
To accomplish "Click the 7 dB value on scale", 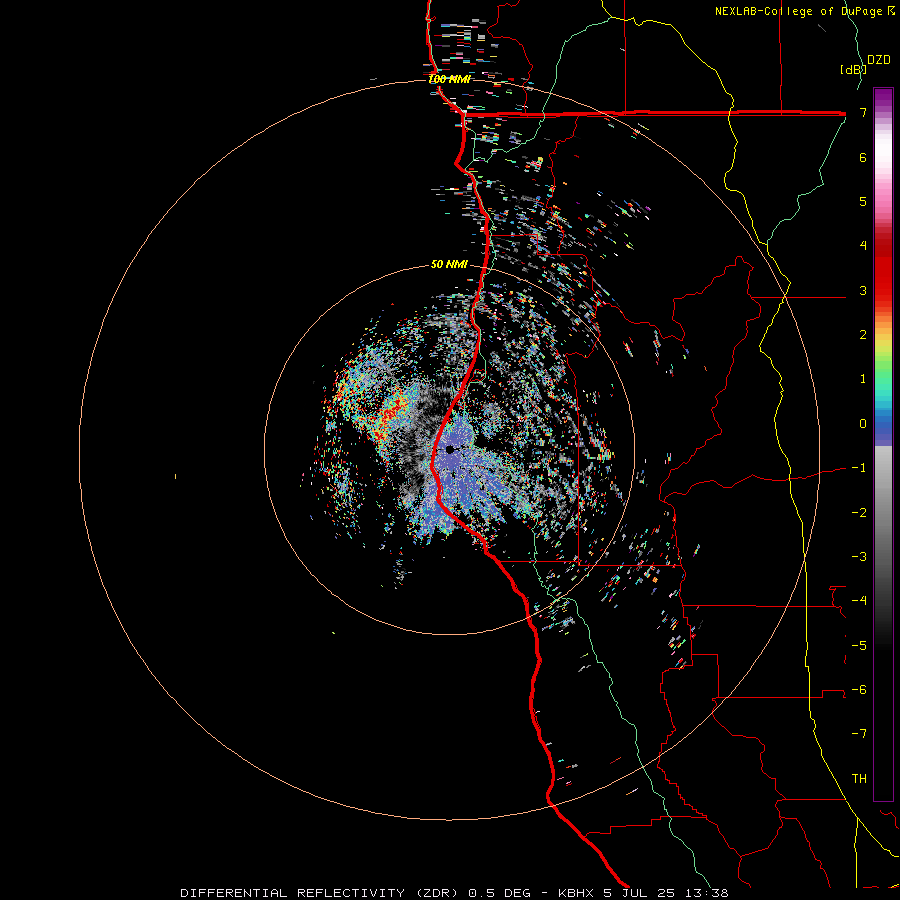I will 863,112.
